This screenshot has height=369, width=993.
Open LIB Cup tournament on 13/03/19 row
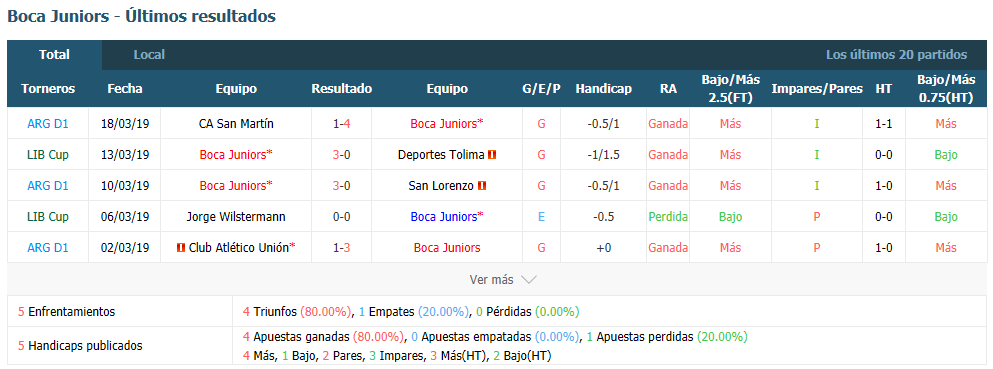pos(48,154)
